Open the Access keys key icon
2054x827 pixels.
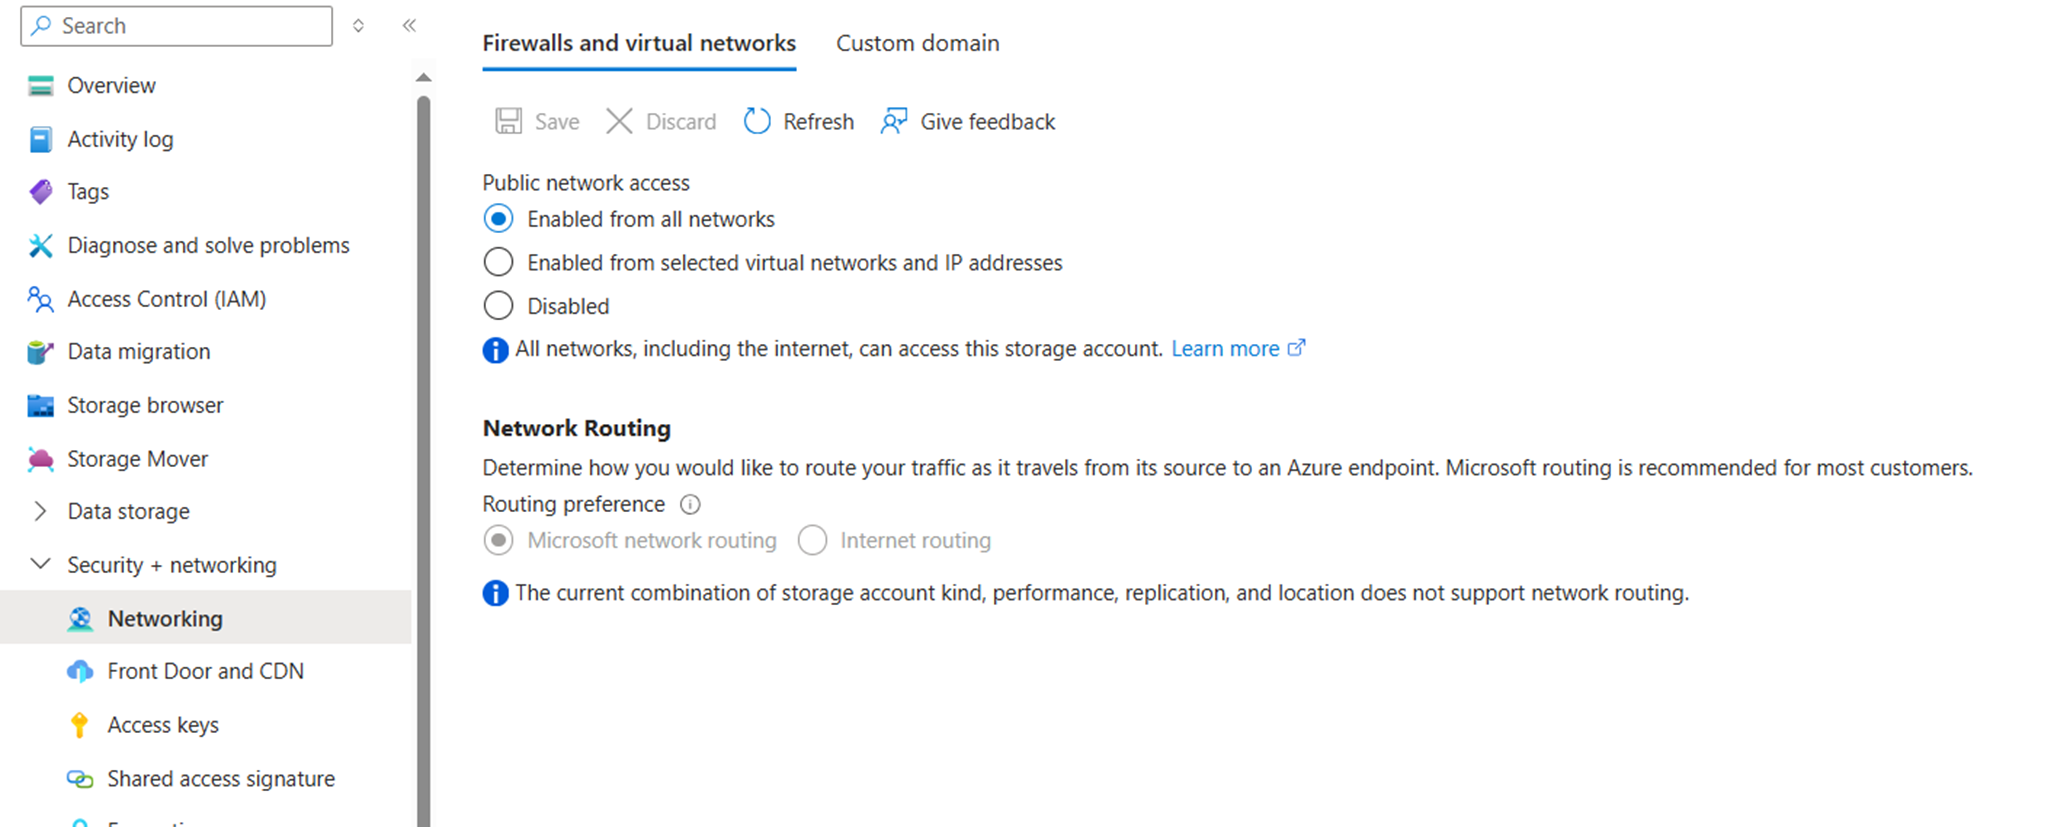coord(80,725)
